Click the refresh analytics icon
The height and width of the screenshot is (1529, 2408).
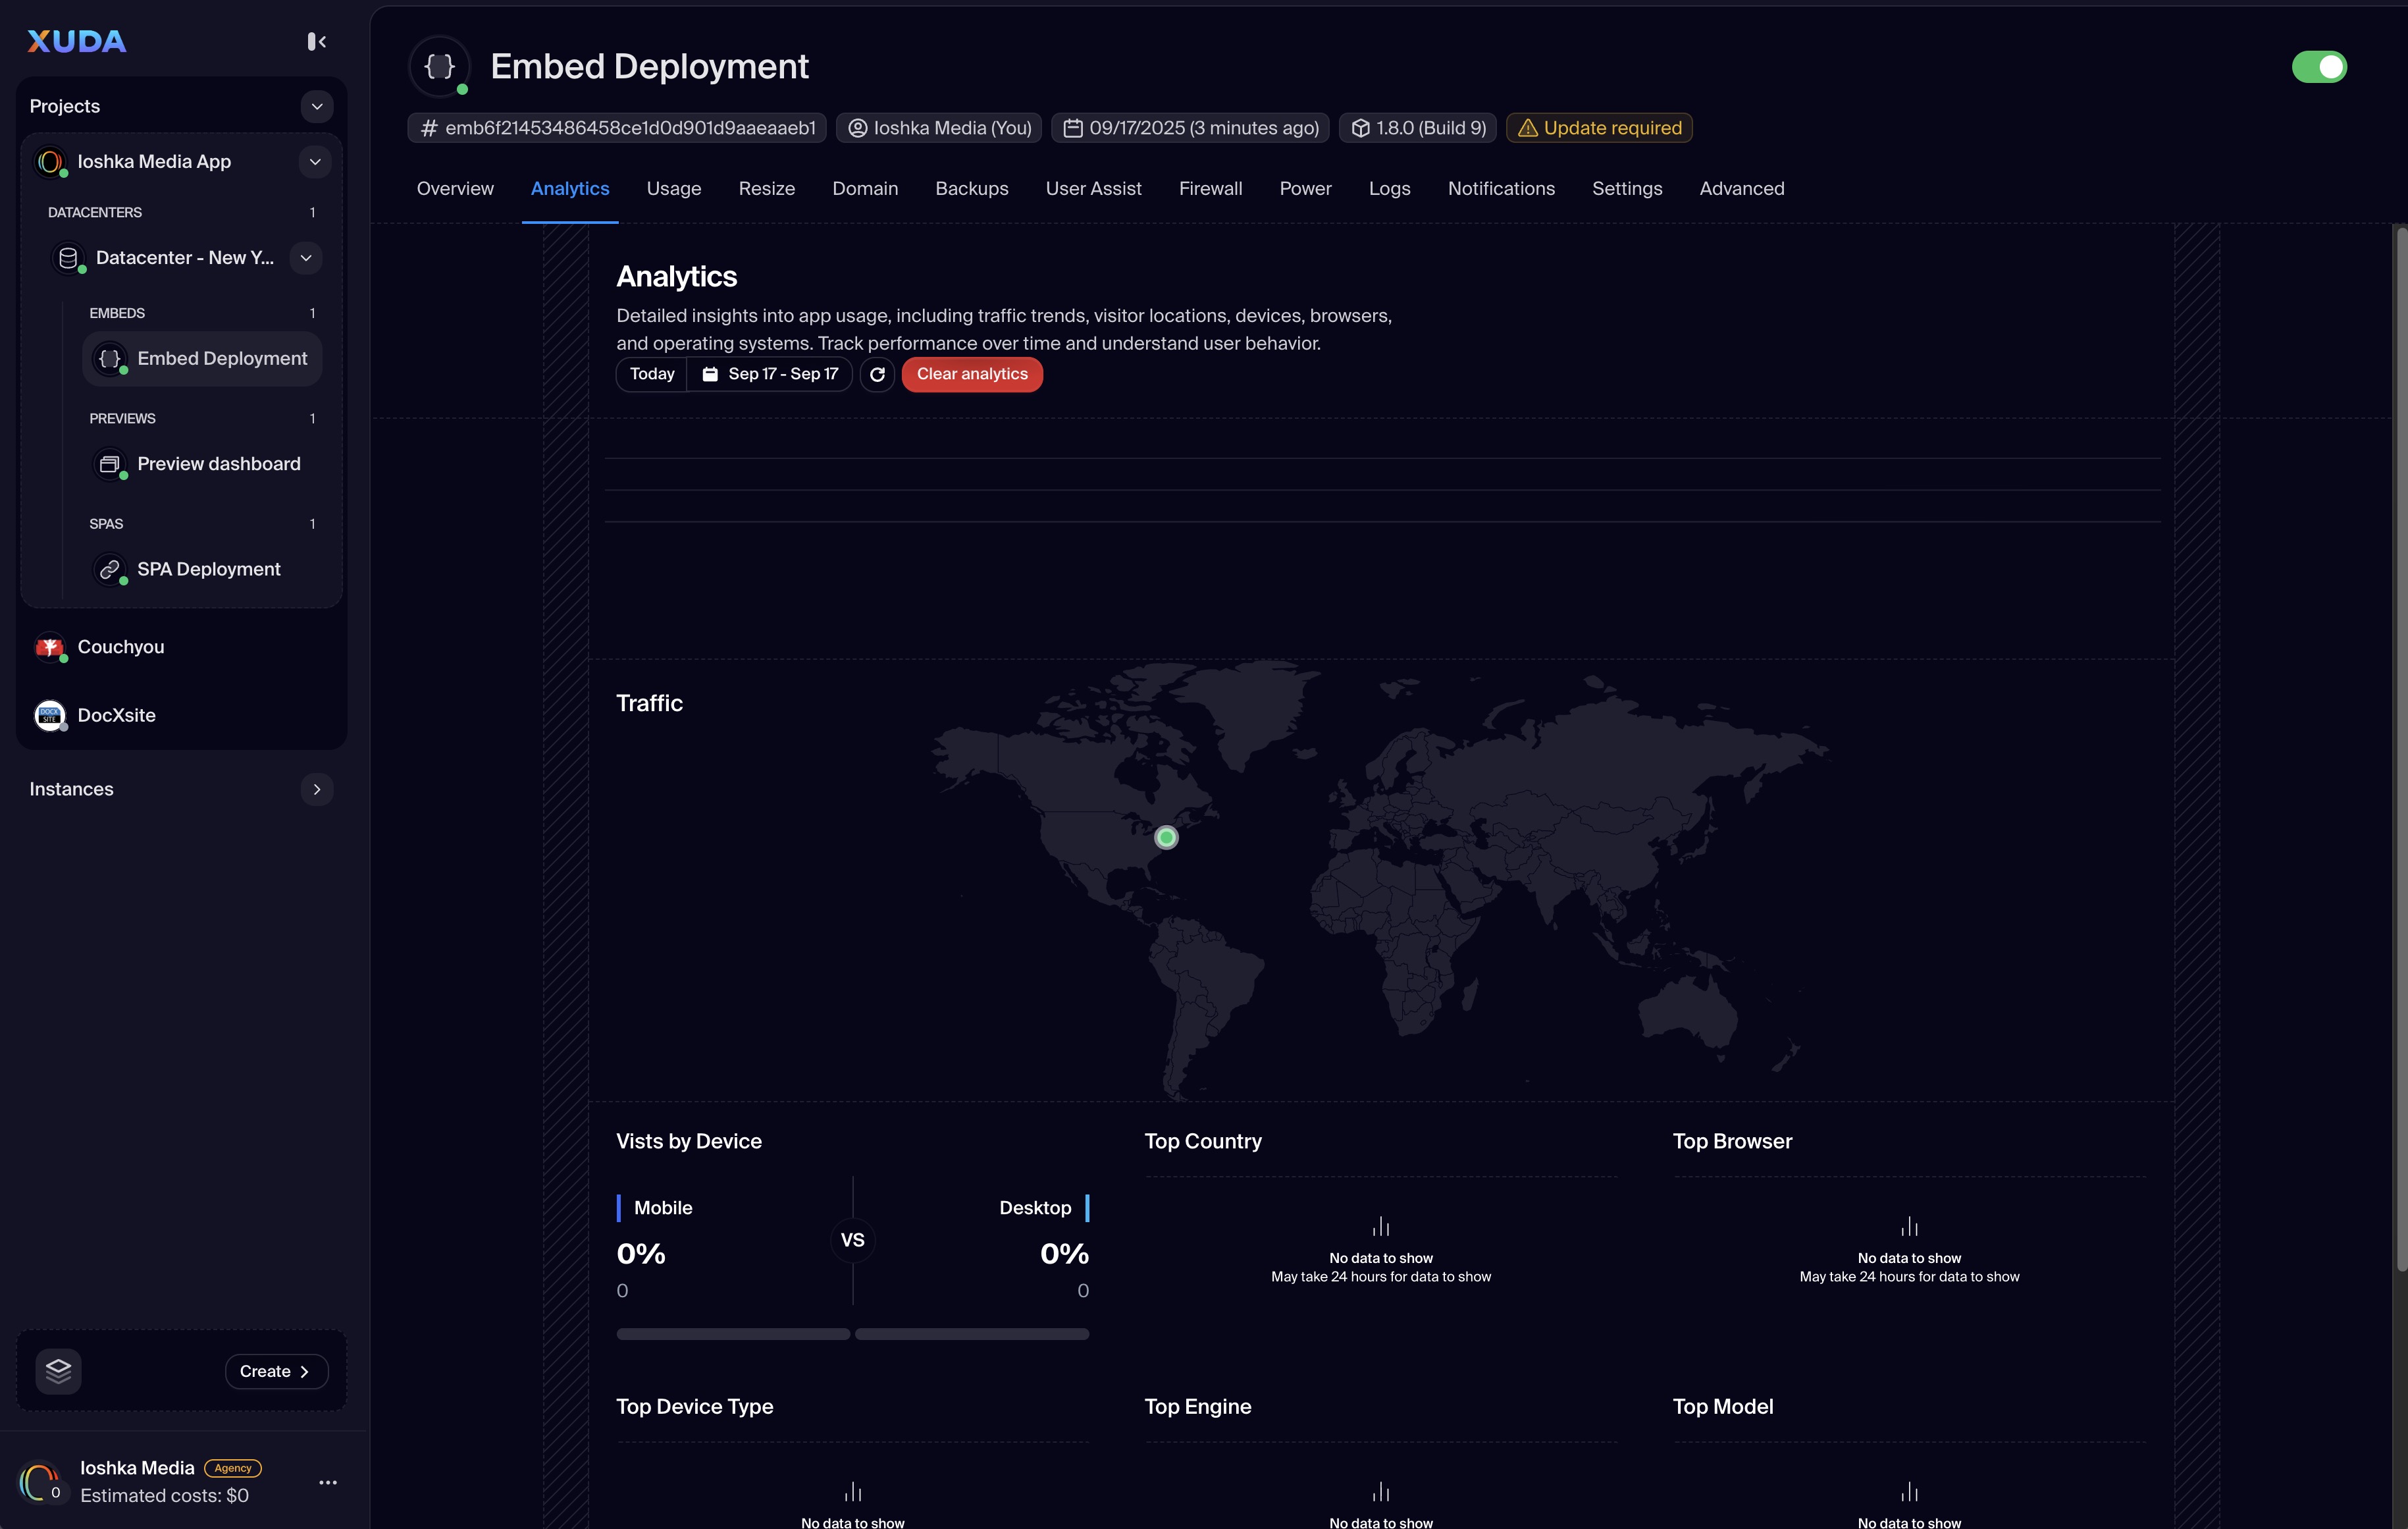877,374
